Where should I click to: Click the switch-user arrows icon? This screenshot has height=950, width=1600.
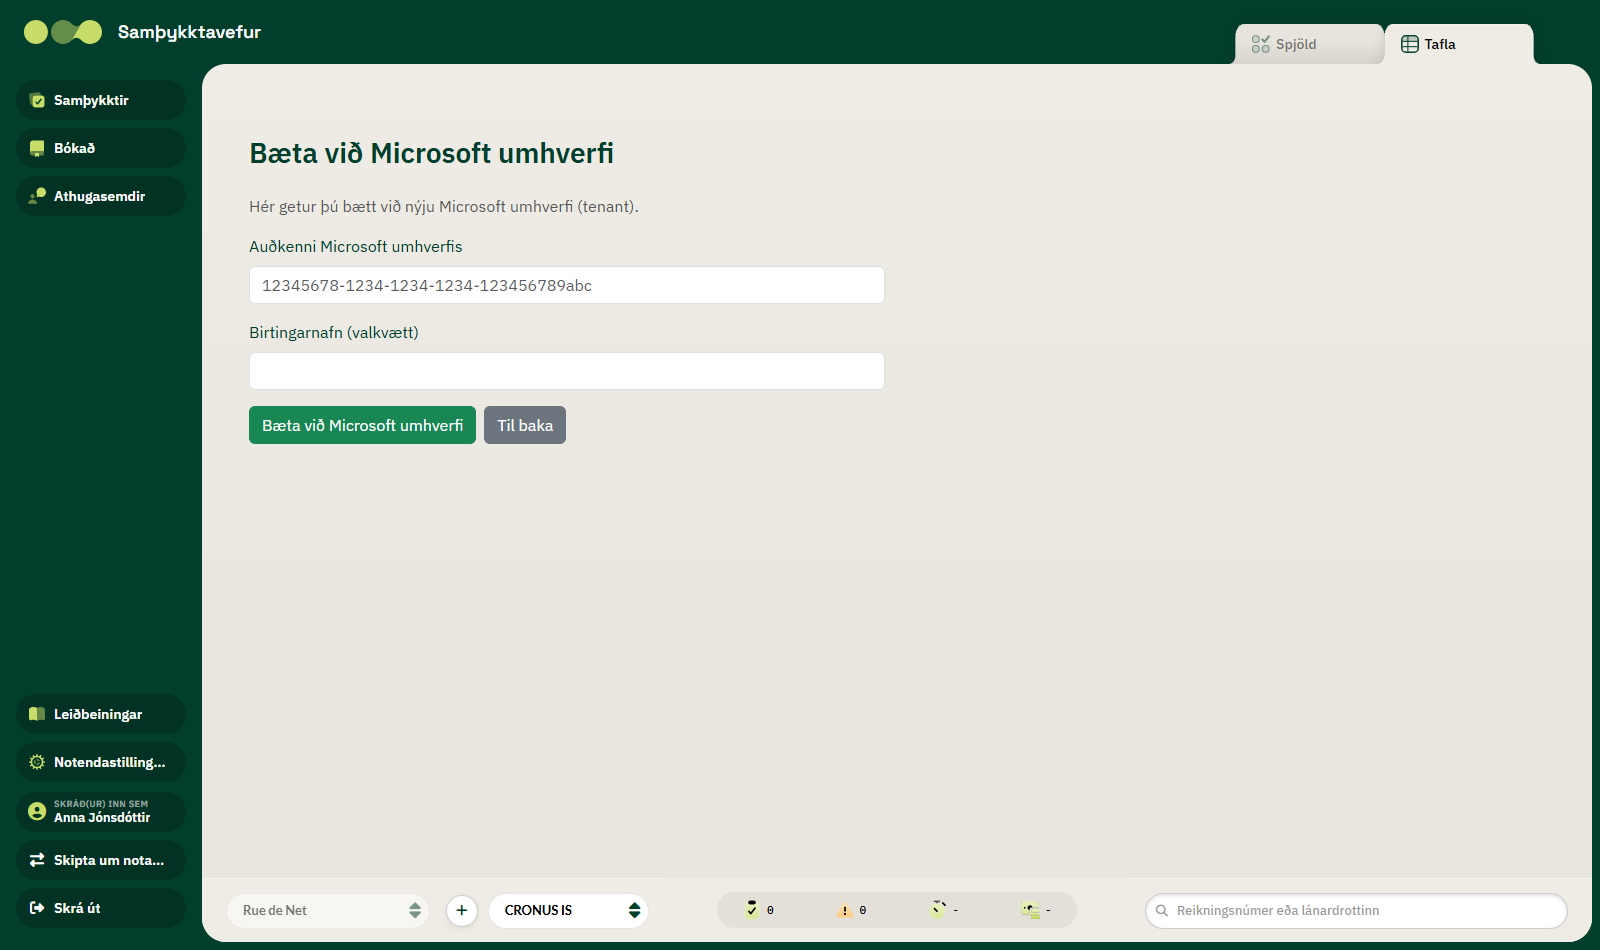point(37,860)
